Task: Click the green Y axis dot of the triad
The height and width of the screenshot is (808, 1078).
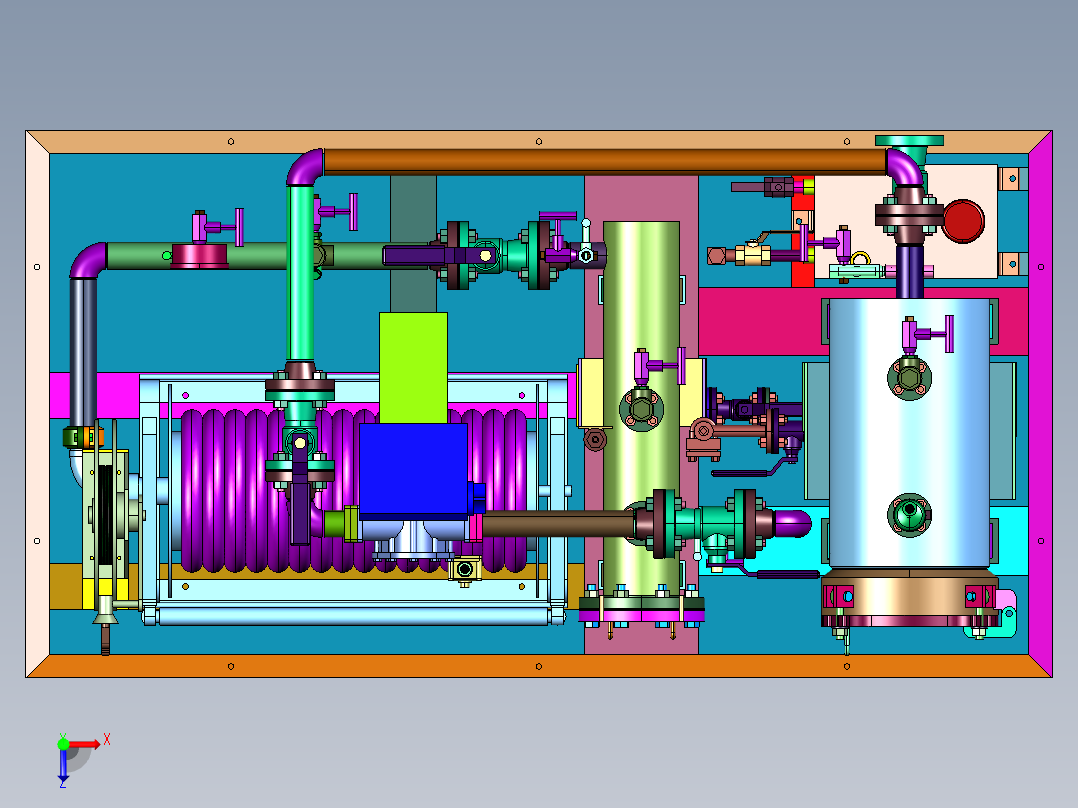Action: pos(63,743)
